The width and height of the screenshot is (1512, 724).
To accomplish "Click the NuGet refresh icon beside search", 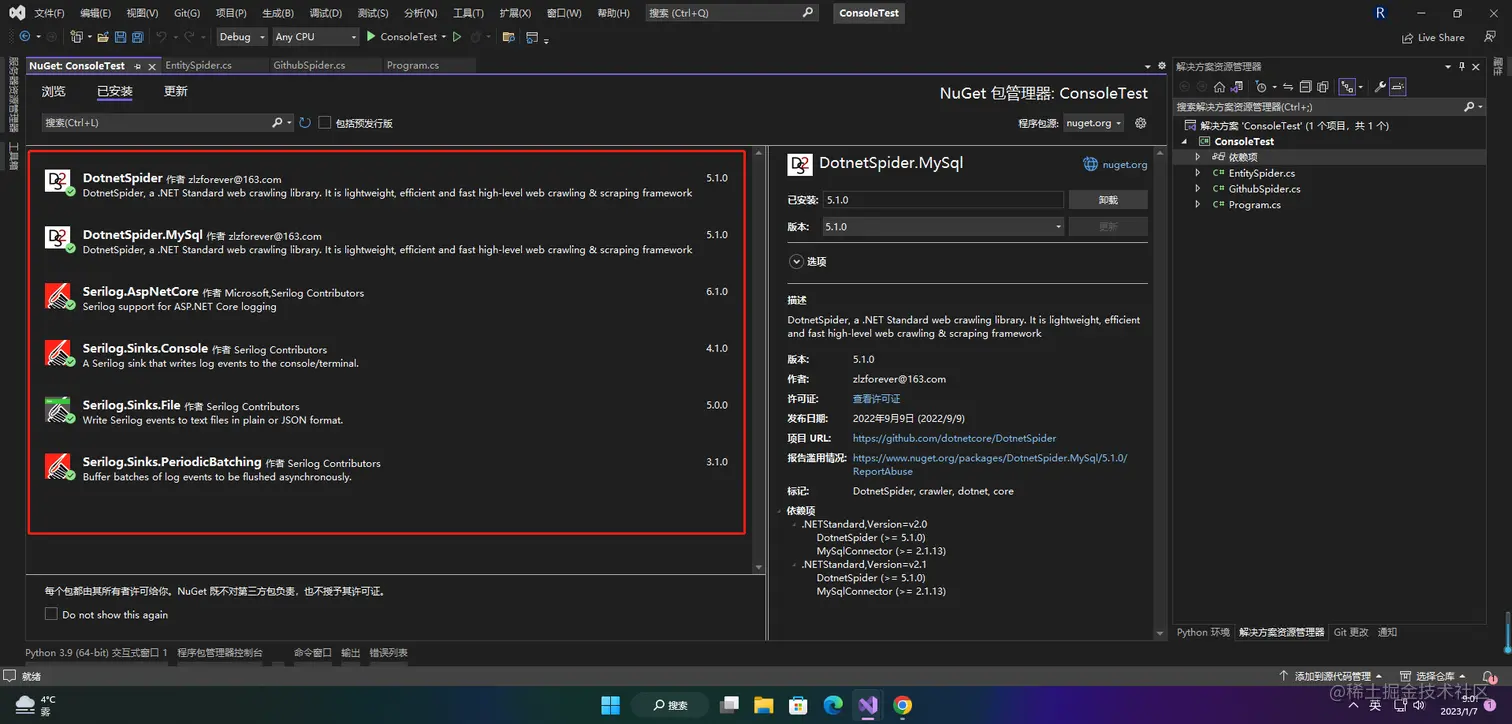I will 305,123.
